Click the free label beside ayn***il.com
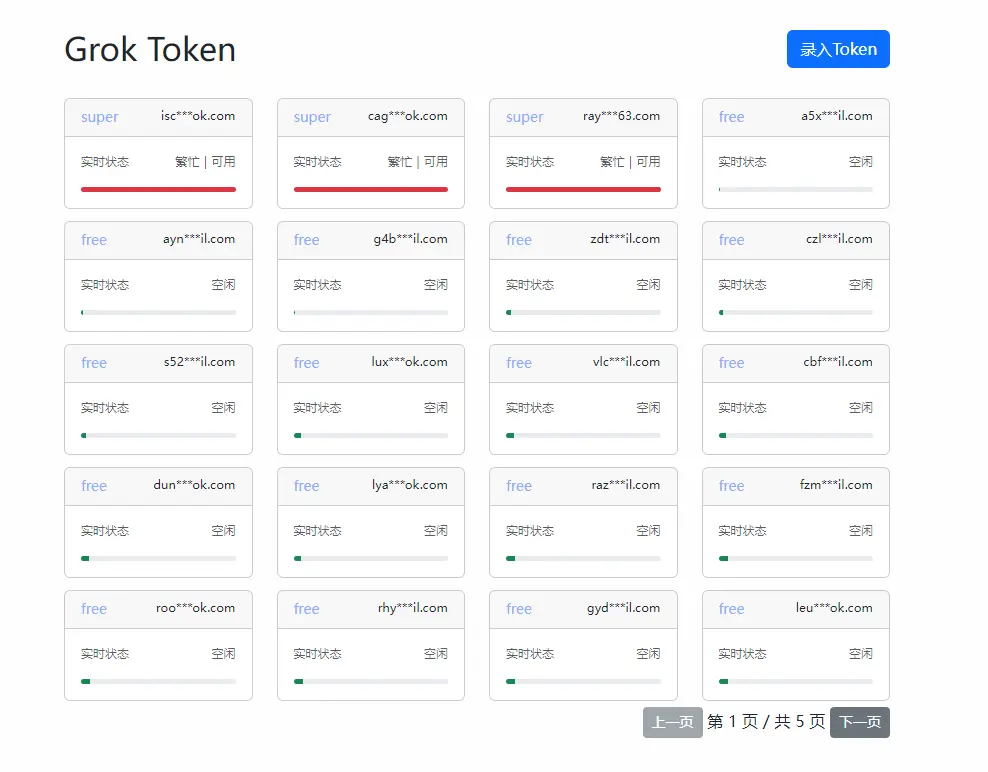This screenshot has width=988, height=772. 94,239
